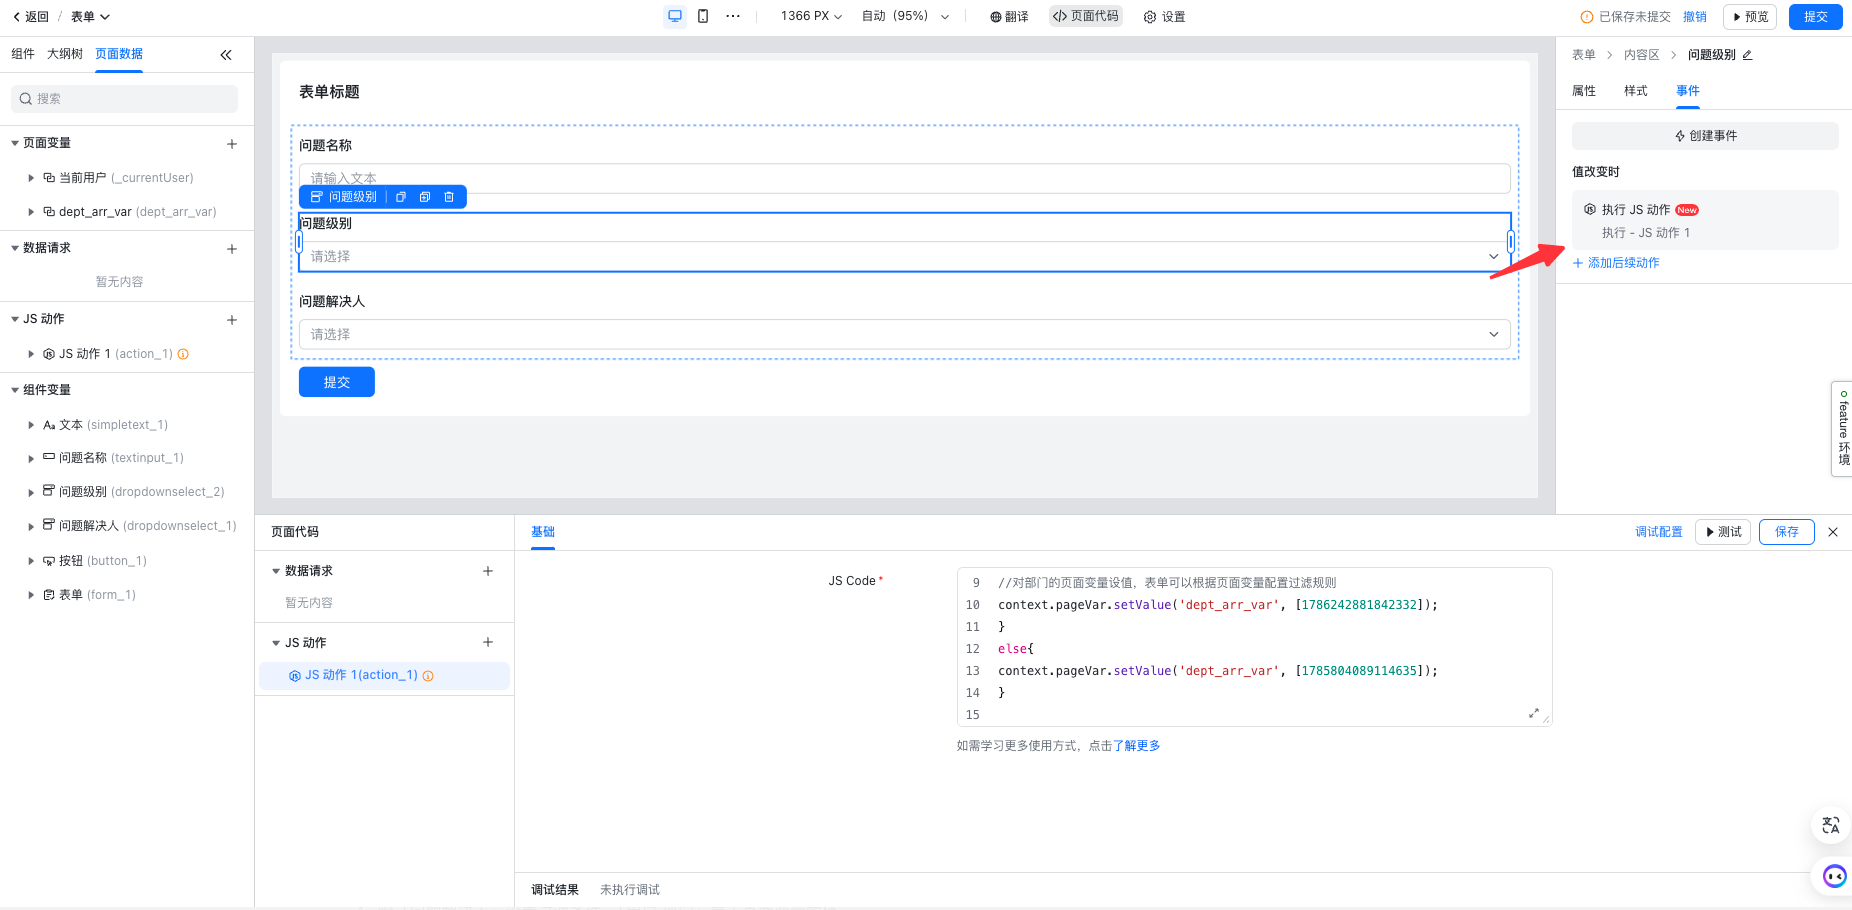Focus the 搜索 field in left panel

(125, 99)
